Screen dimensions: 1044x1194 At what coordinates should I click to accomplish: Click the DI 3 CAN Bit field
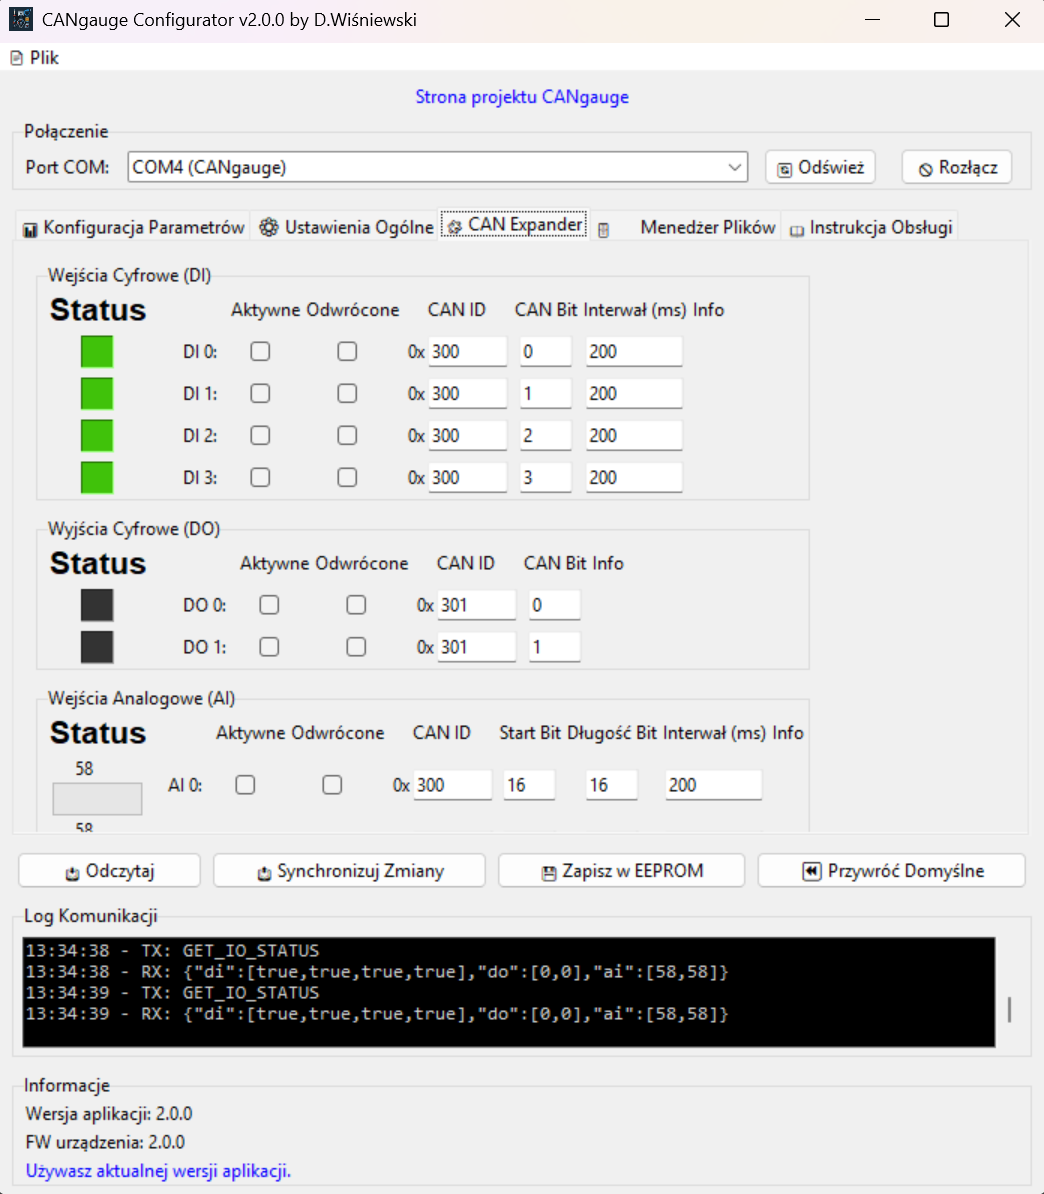(x=546, y=477)
